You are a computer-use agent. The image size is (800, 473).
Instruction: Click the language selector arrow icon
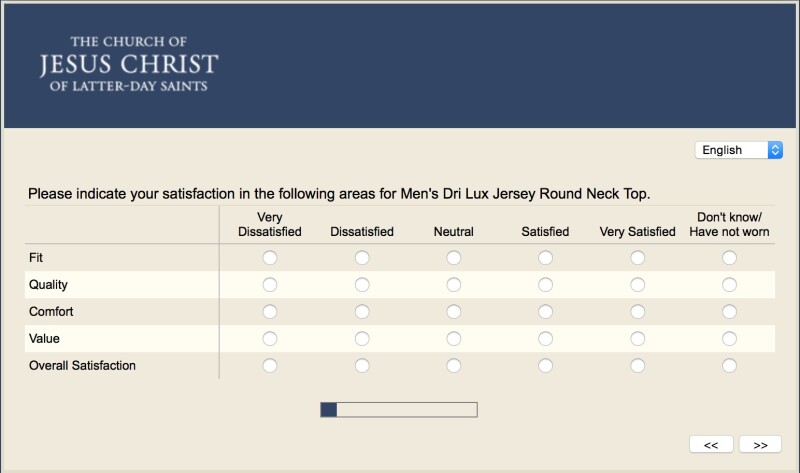click(775, 150)
